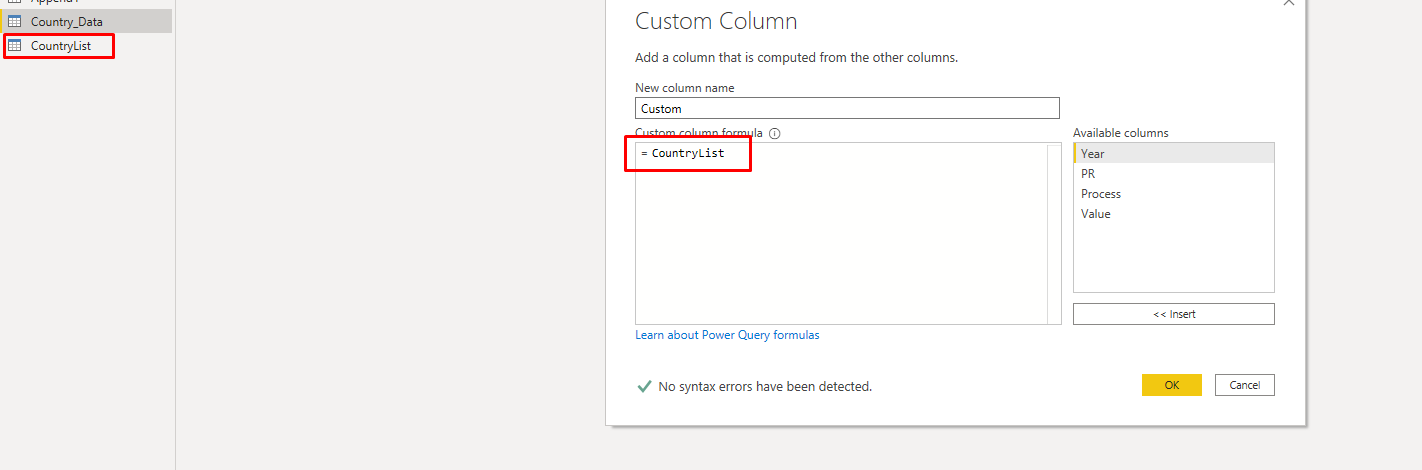Screen dimensions: 1422x470
Task: Click the formula box vertical scrollbar
Action: point(1054,233)
